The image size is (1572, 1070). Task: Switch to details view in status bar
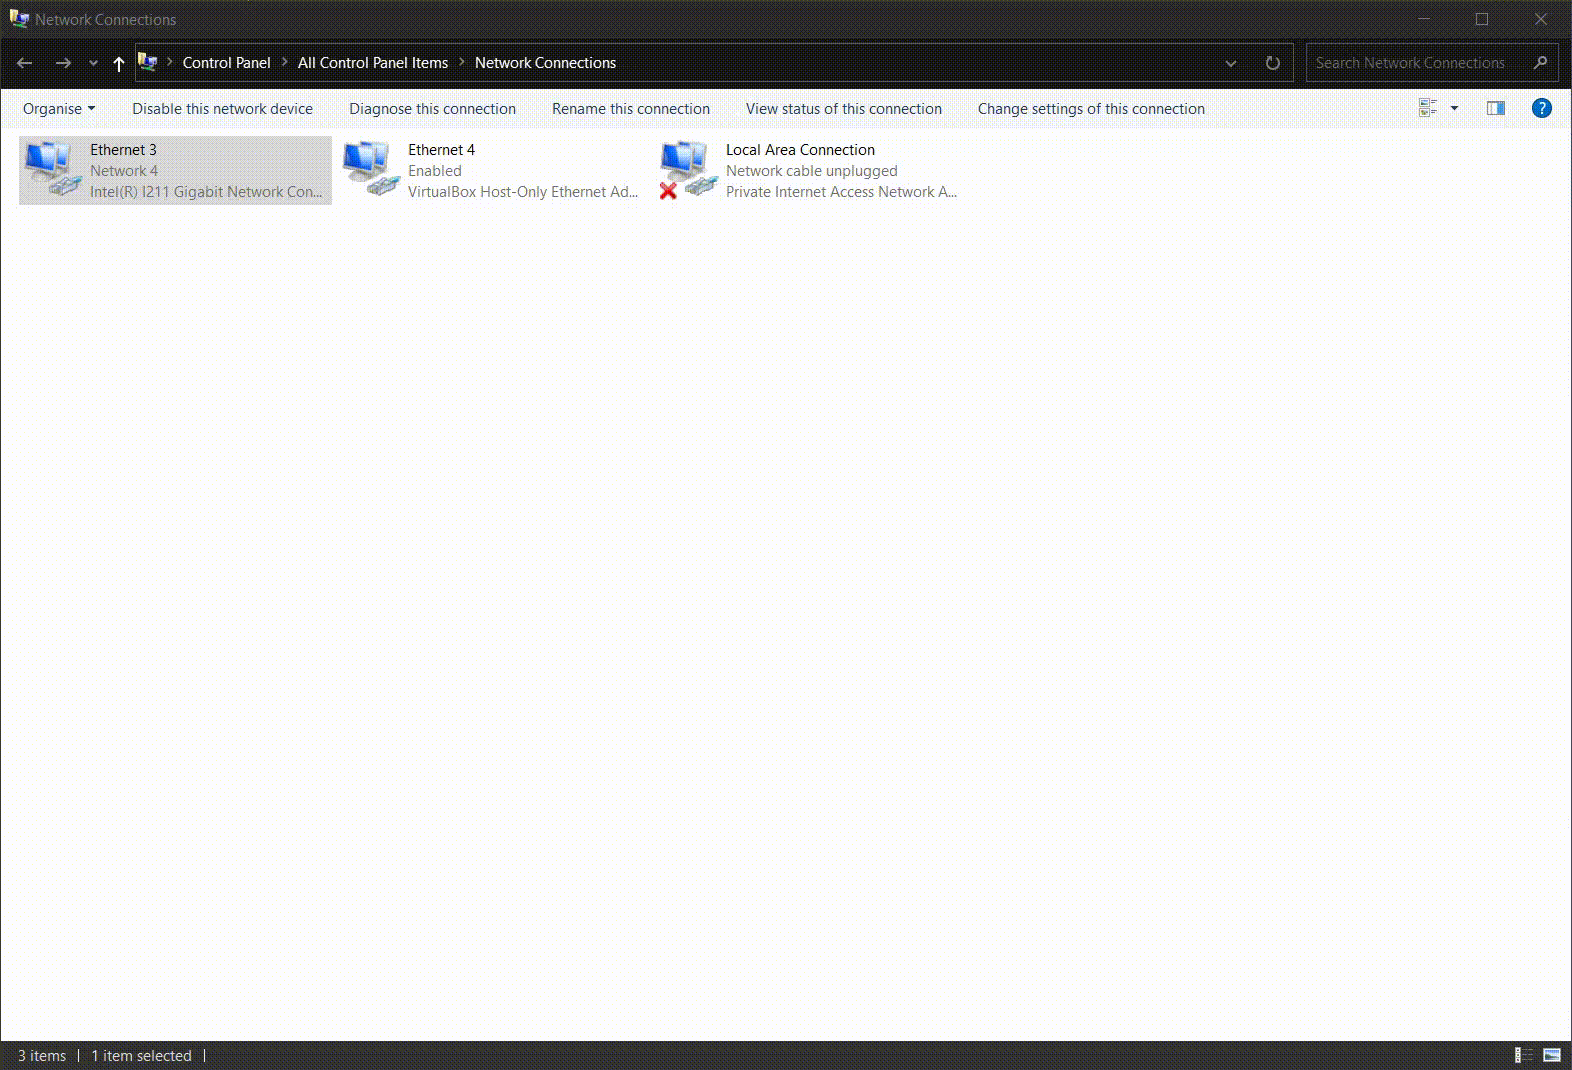click(x=1523, y=1055)
